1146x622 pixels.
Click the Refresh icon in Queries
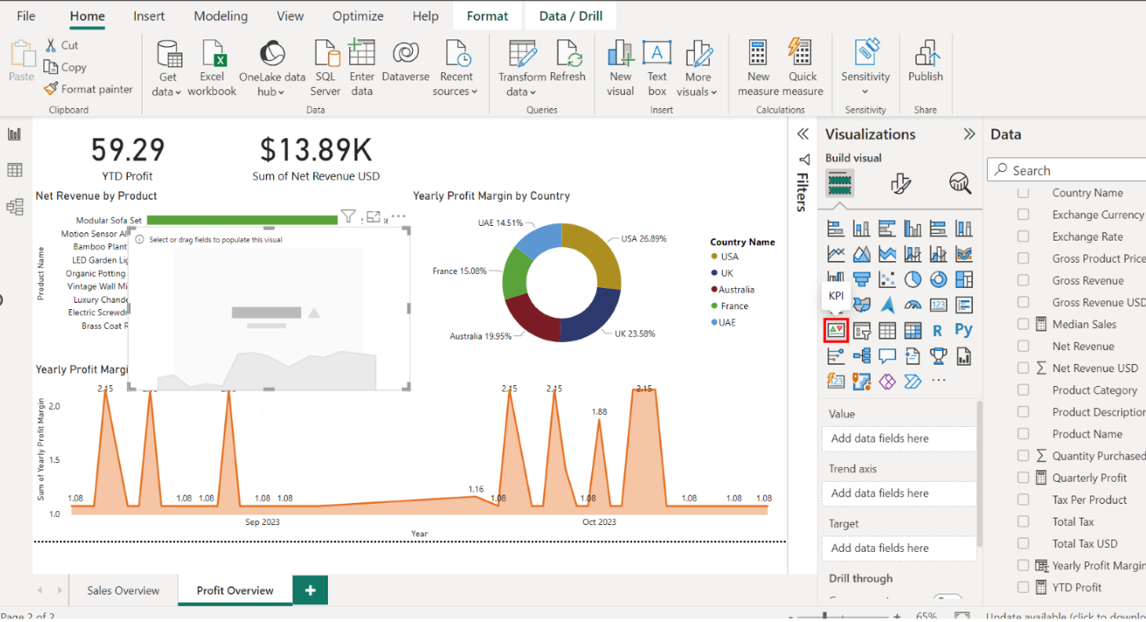[567, 58]
